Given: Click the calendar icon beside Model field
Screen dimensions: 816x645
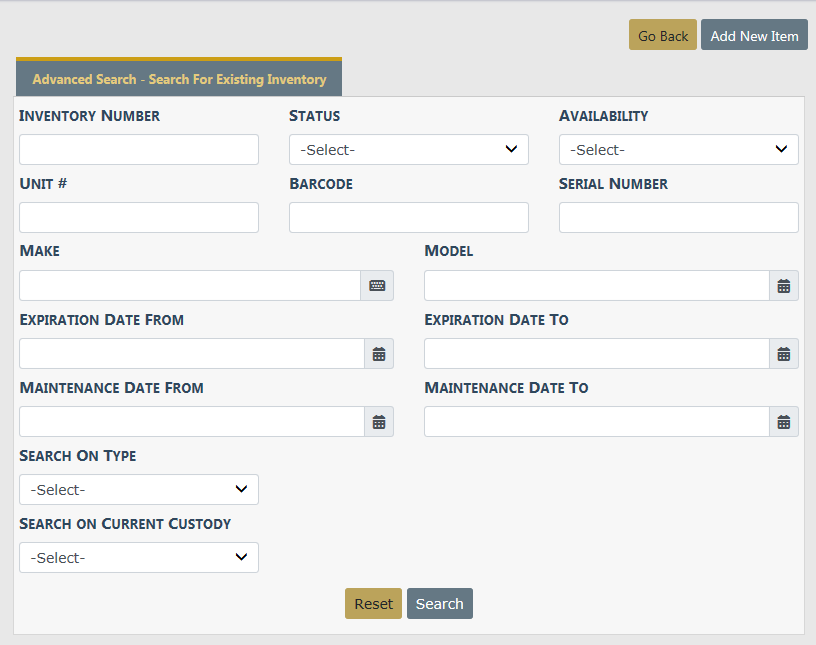Looking at the screenshot, I should (783, 286).
